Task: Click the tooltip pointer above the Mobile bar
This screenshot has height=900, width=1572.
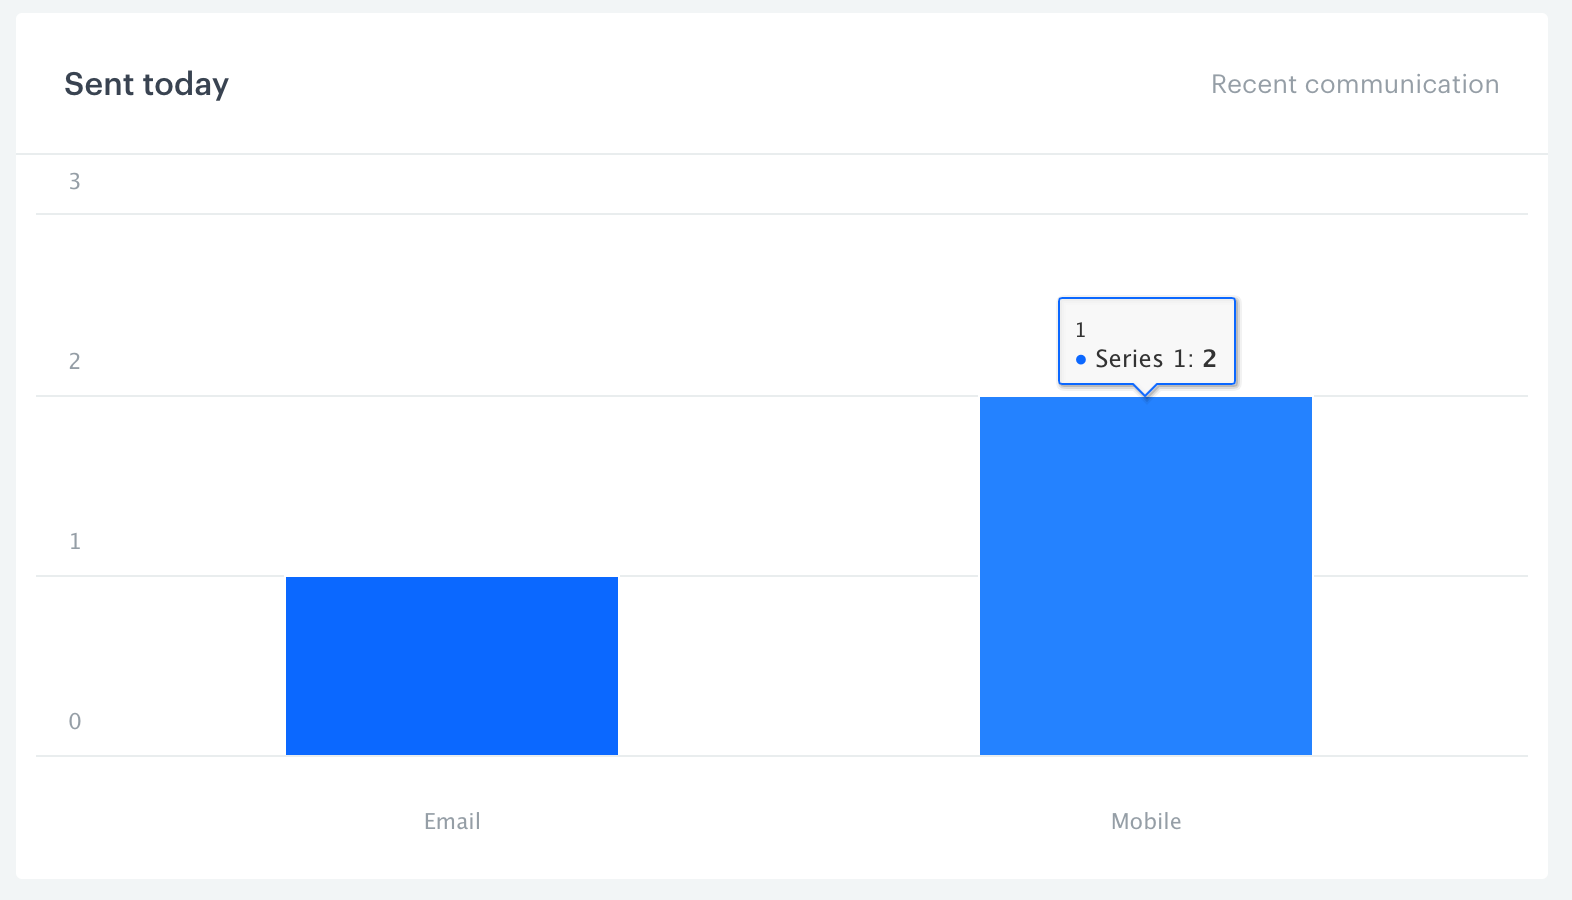Action: tap(1146, 390)
